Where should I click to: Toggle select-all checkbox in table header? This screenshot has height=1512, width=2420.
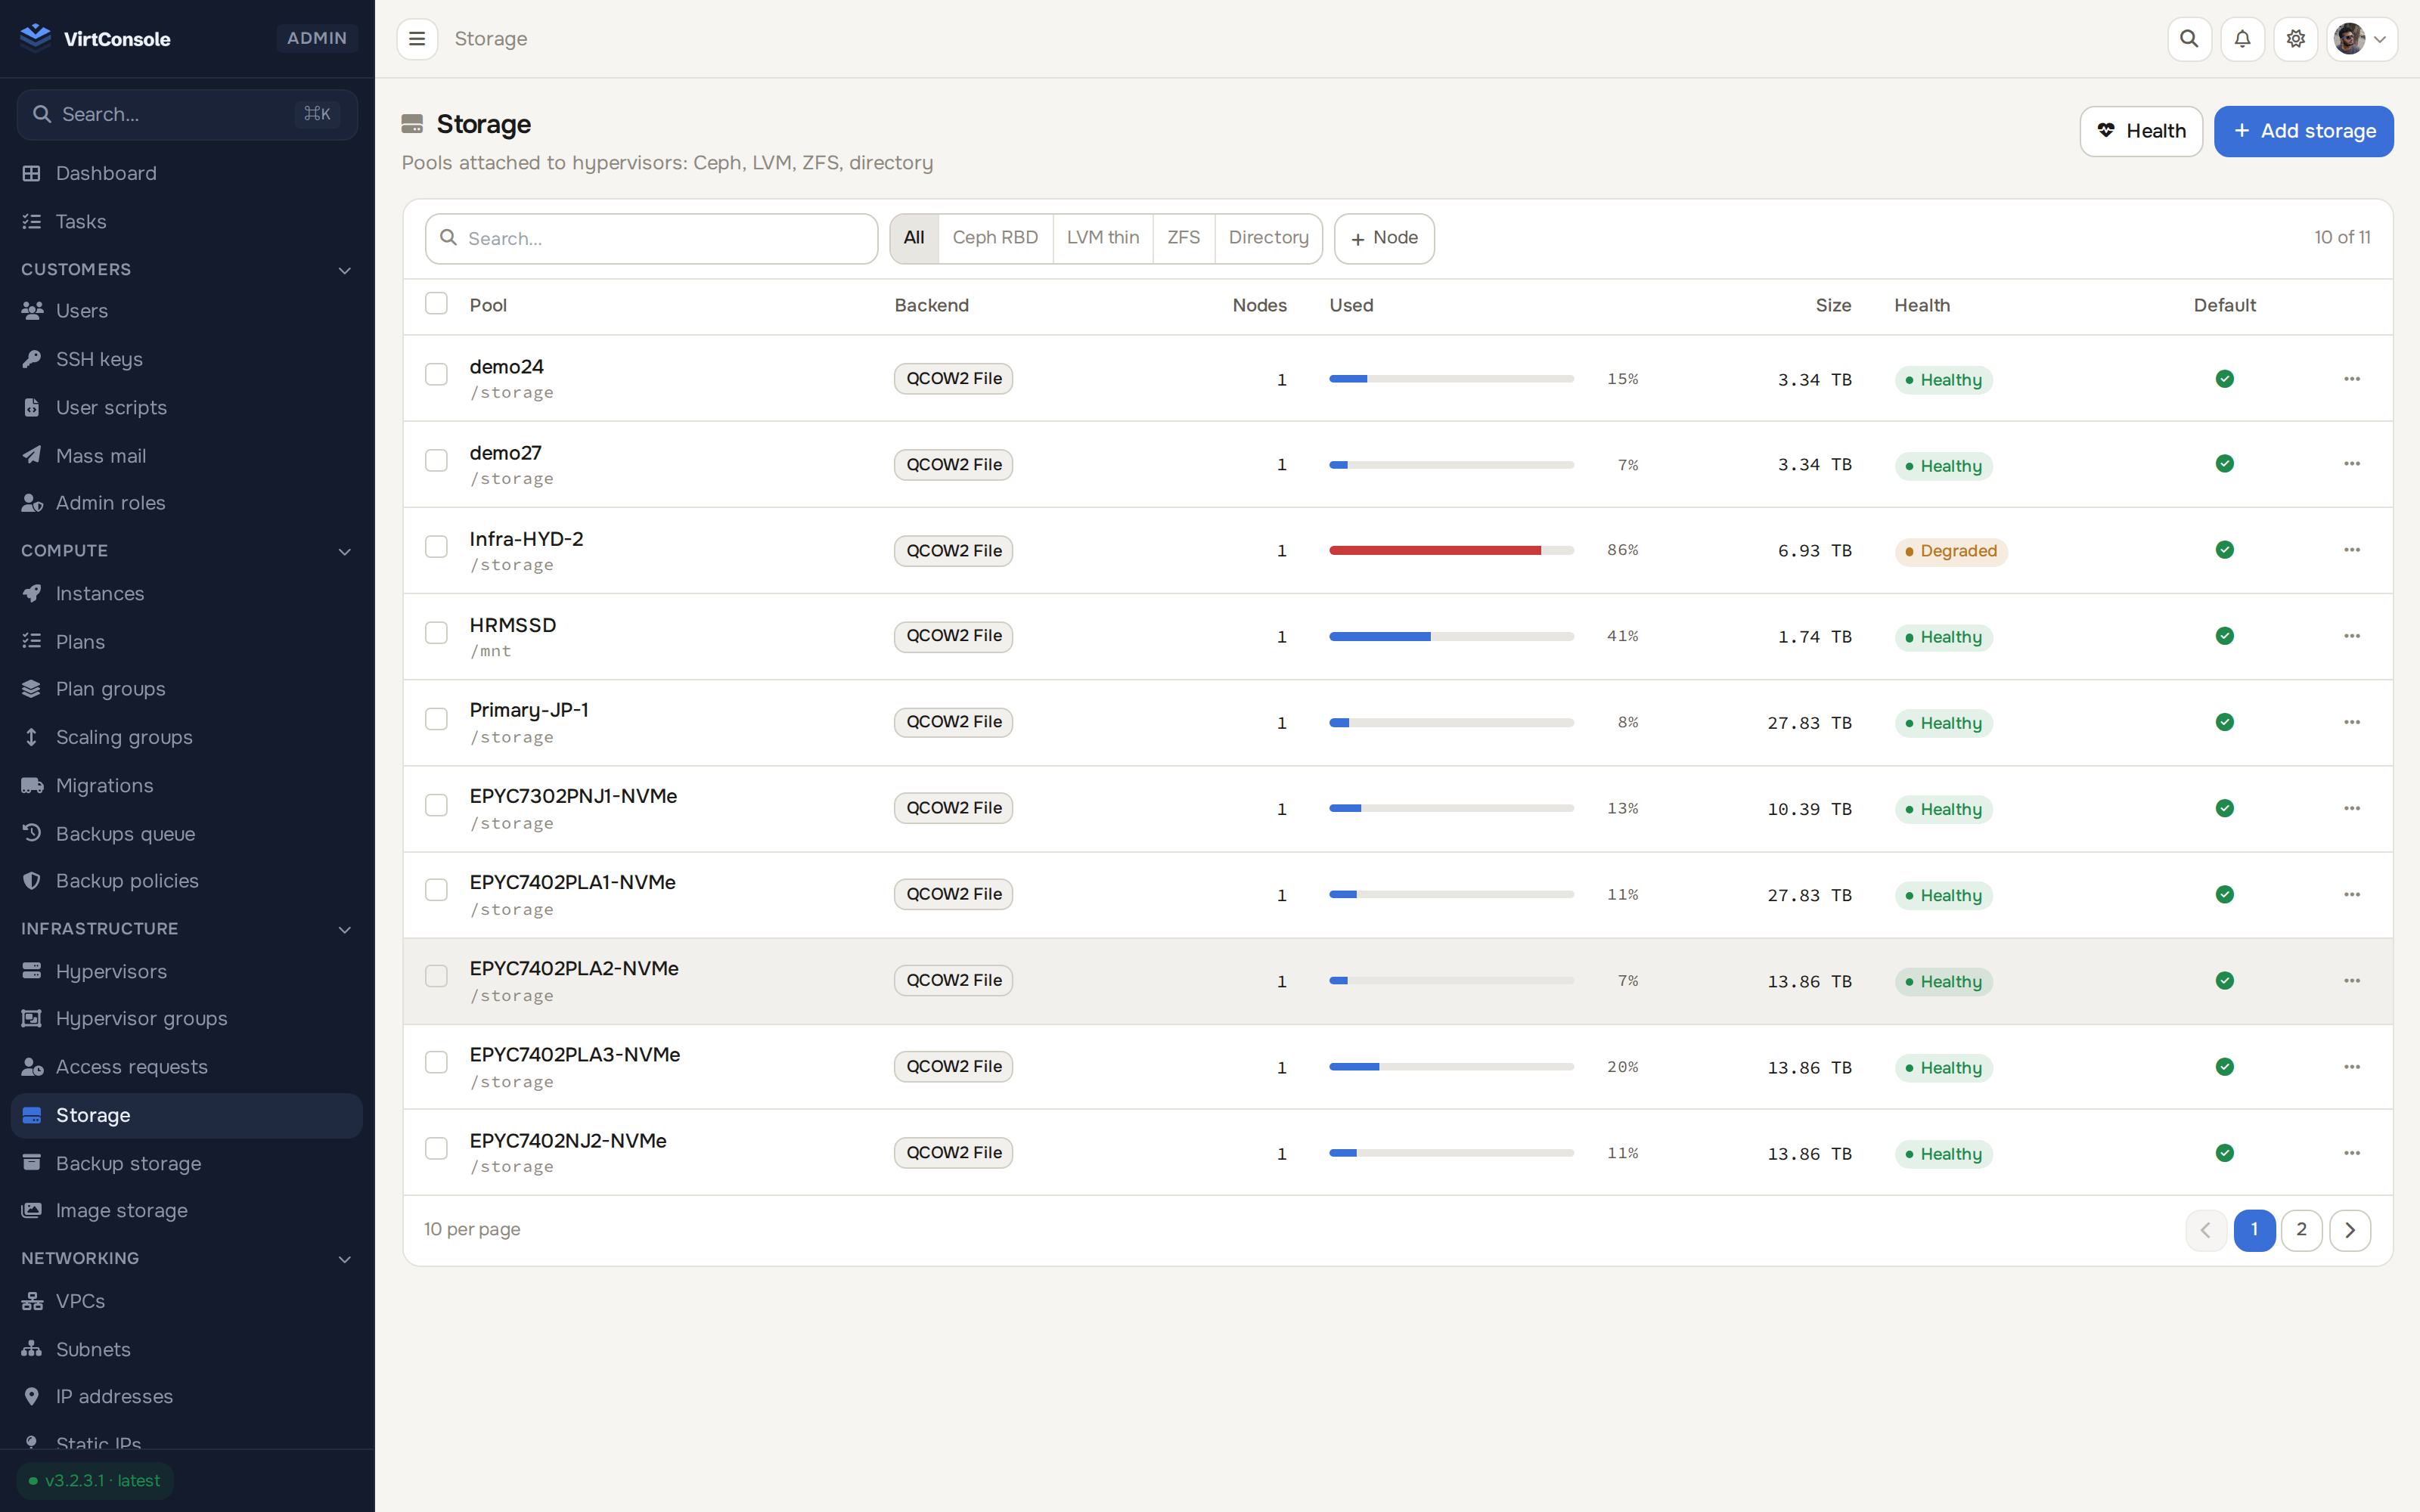[436, 304]
